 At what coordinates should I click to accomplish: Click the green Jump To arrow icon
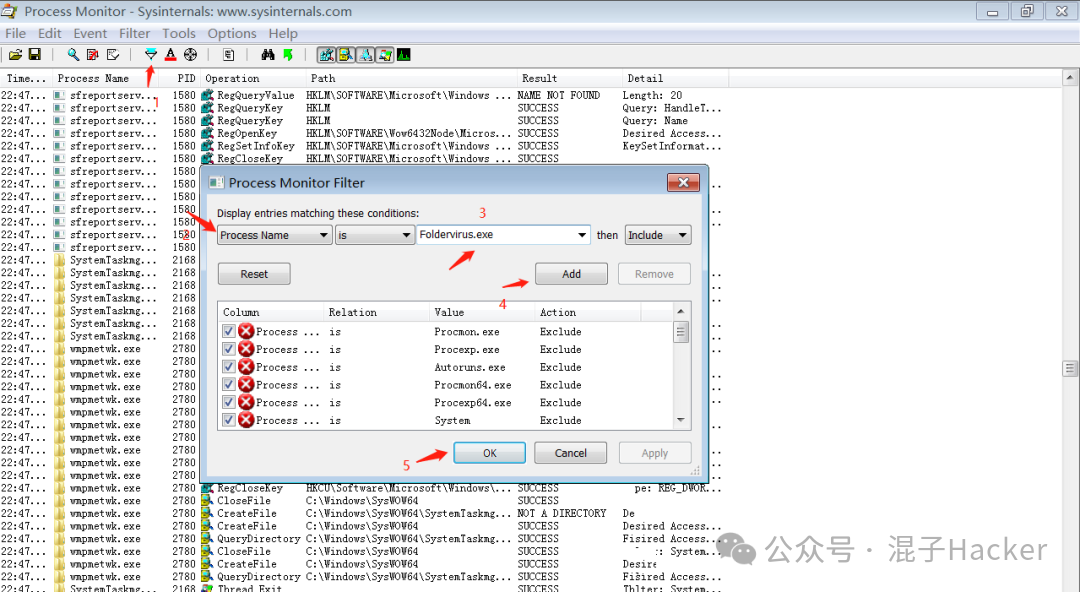[x=288, y=54]
